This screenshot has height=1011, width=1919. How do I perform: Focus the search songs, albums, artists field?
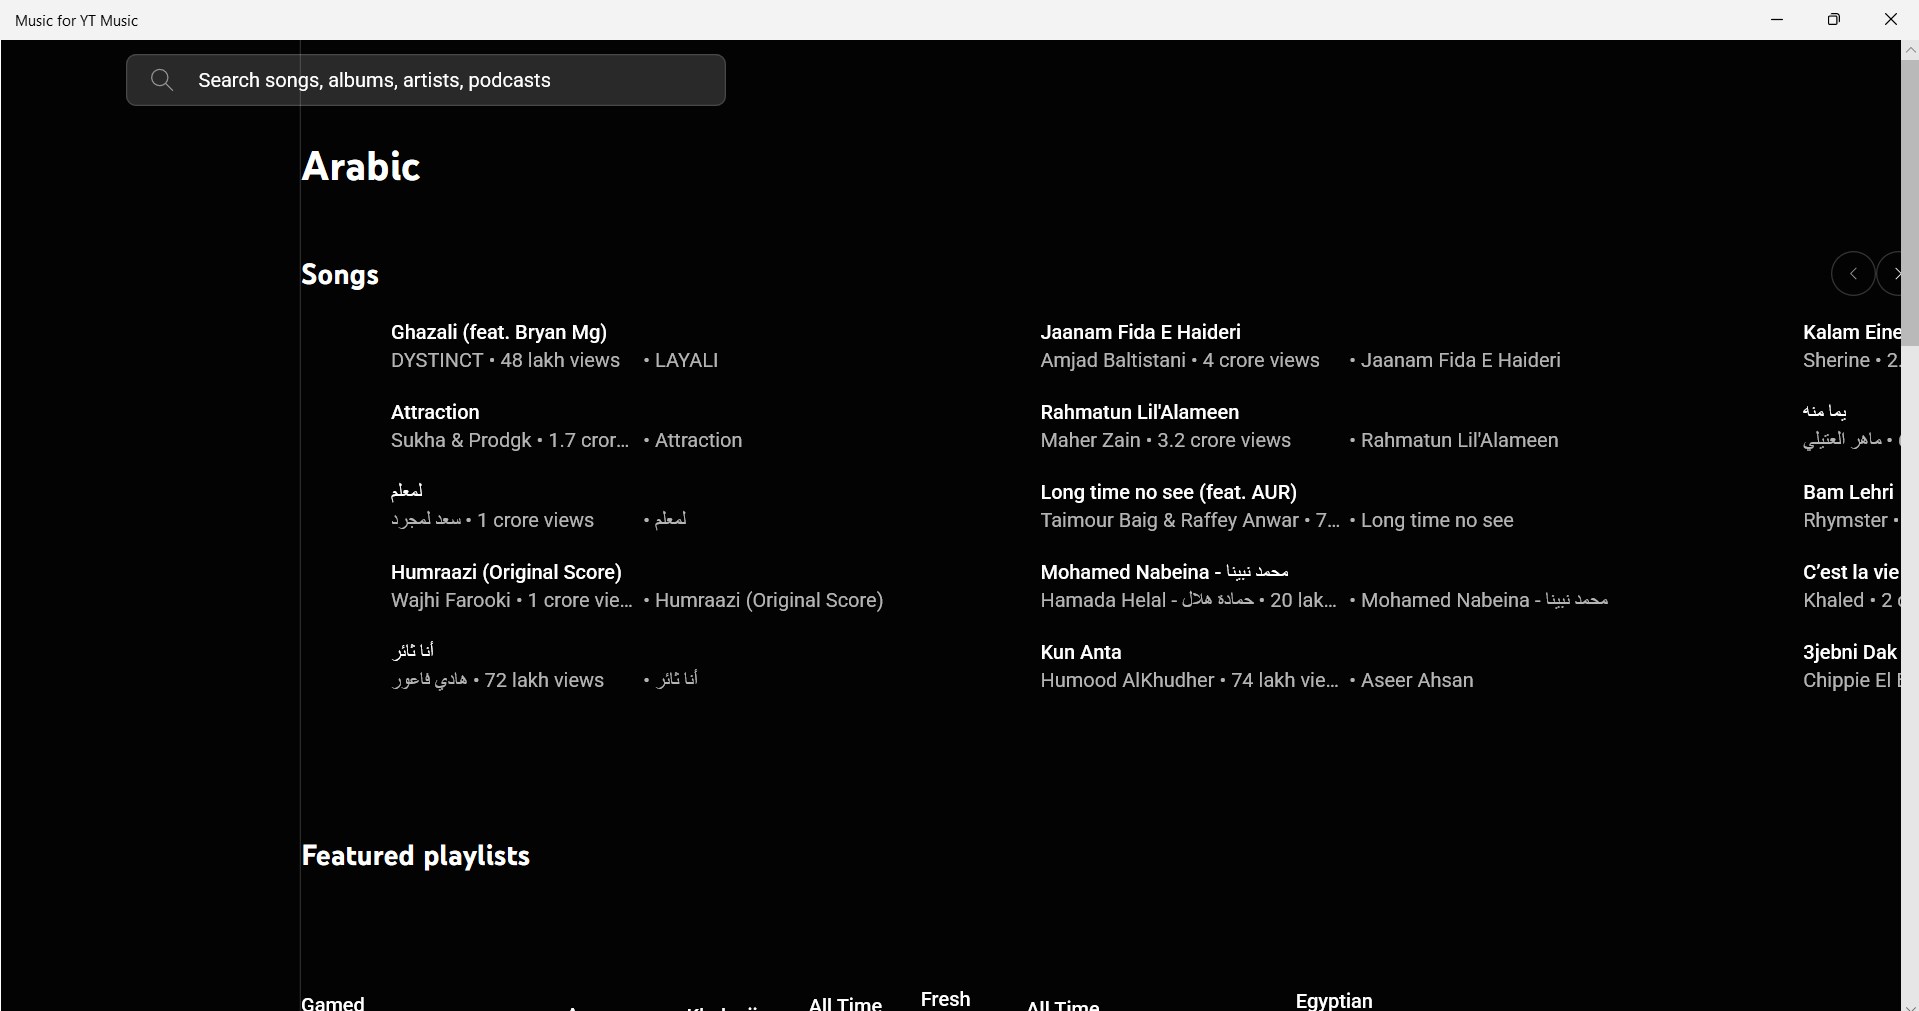tap(426, 80)
